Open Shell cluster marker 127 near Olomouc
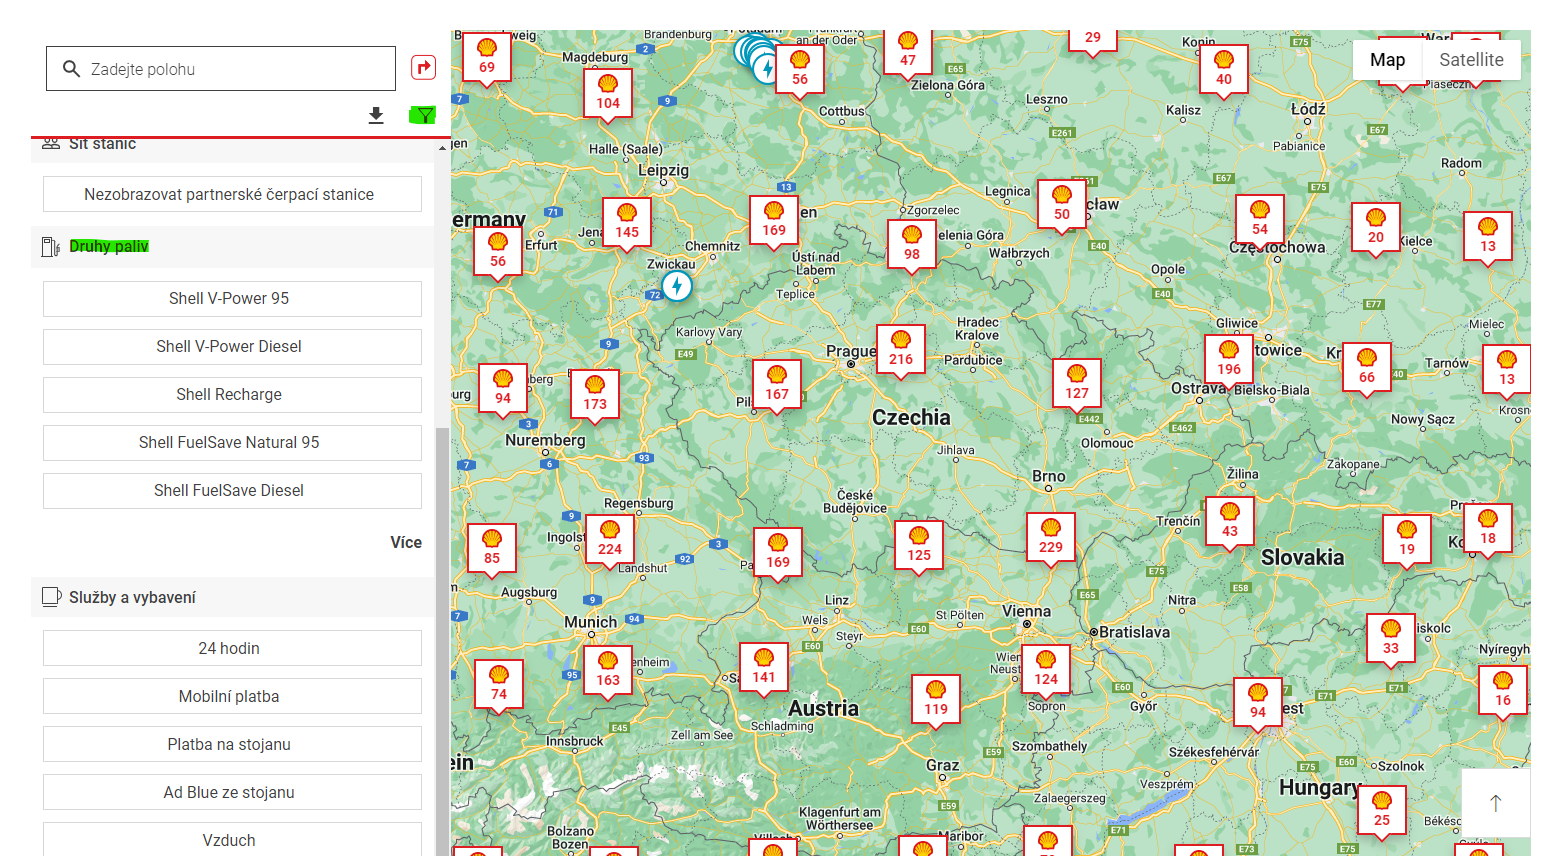 click(1077, 384)
